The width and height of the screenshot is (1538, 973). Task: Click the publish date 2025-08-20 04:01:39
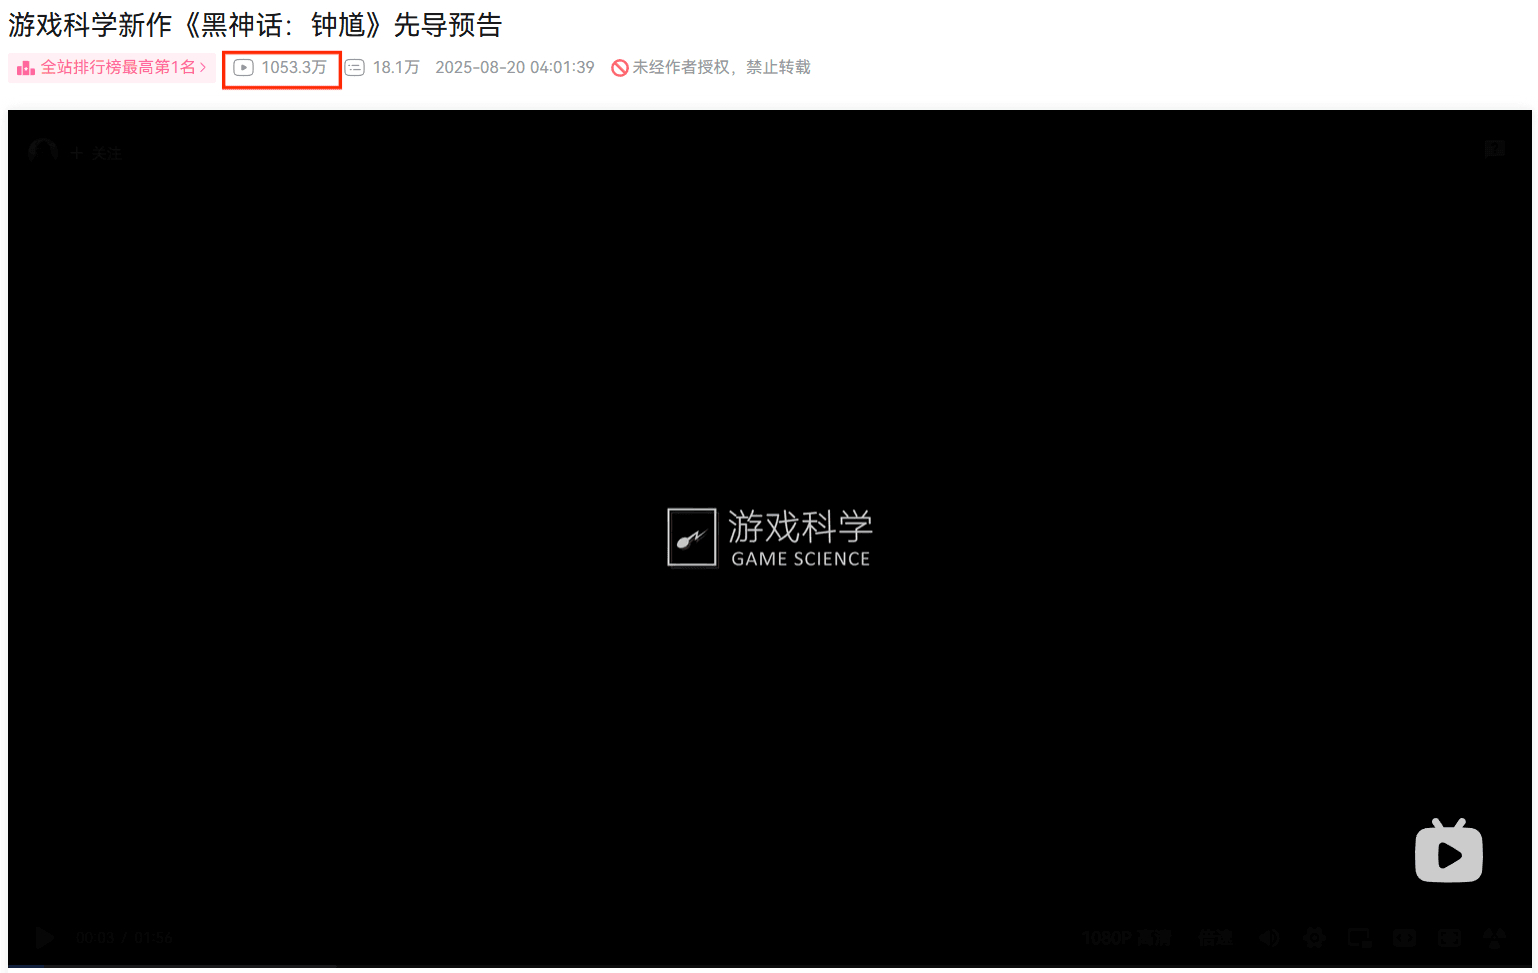[x=515, y=68]
